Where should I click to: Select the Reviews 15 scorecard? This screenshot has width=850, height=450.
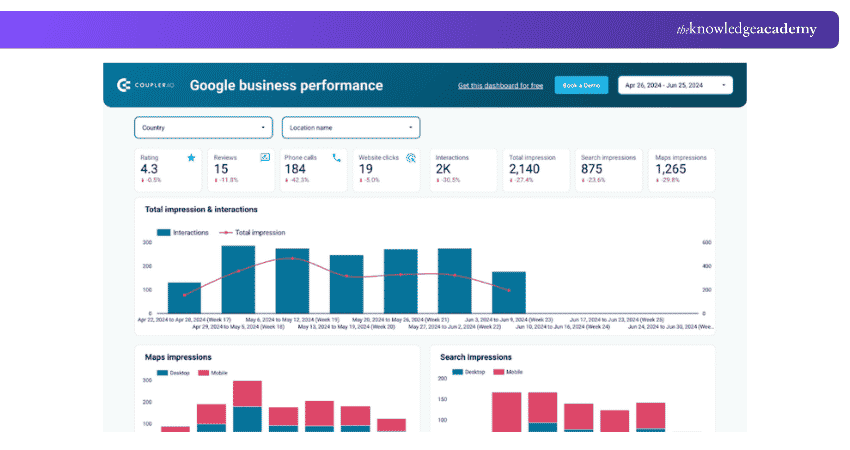point(241,170)
